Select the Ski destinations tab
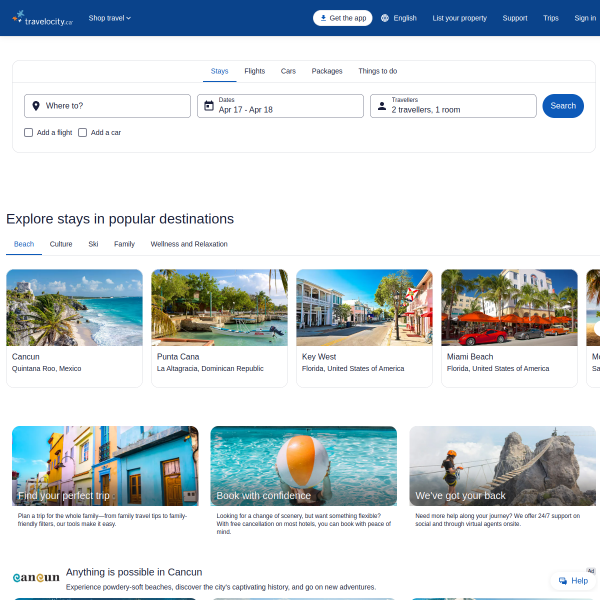 tap(93, 244)
